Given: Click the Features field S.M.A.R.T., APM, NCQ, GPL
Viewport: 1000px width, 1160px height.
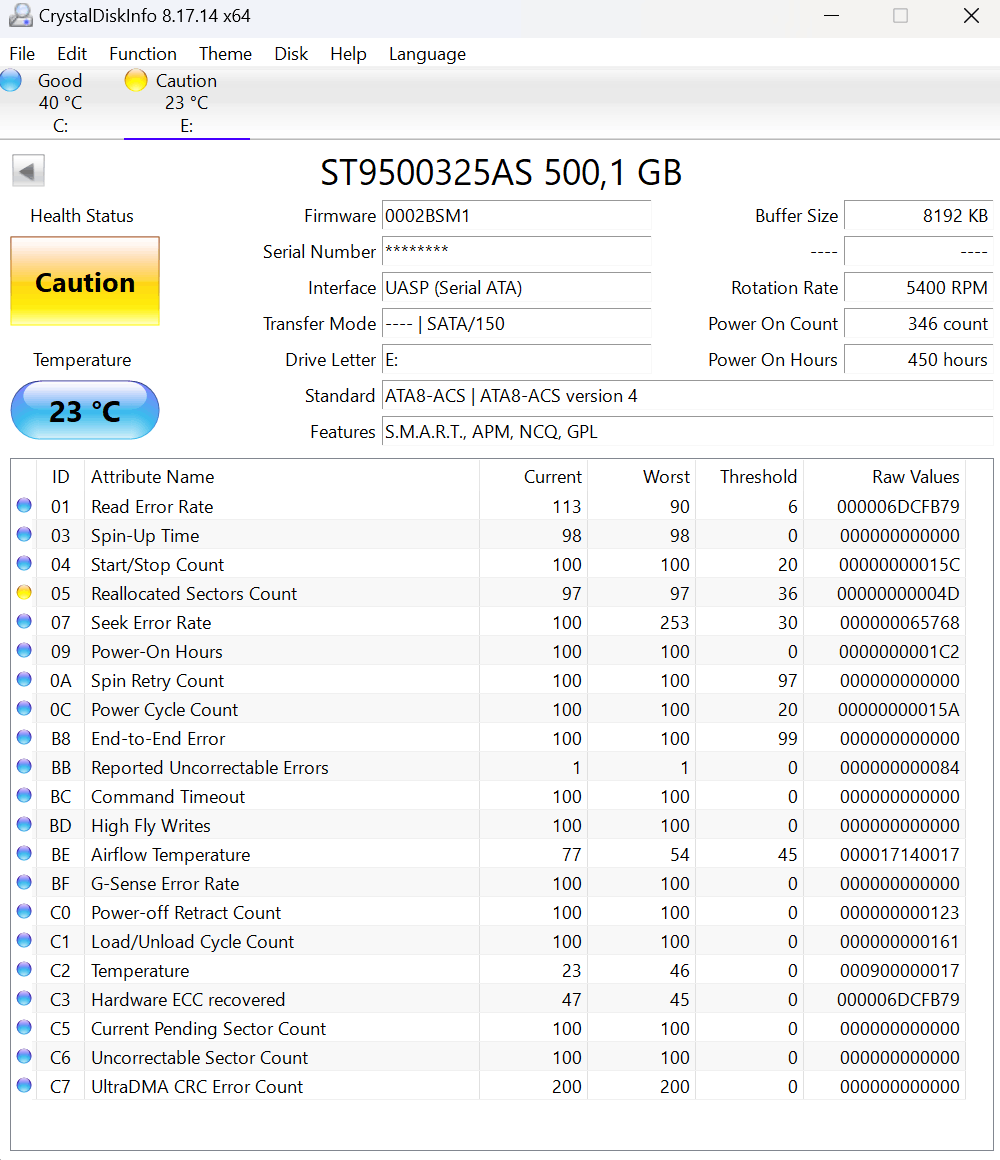Looking at the screenshot, I should tap(687, 432).
